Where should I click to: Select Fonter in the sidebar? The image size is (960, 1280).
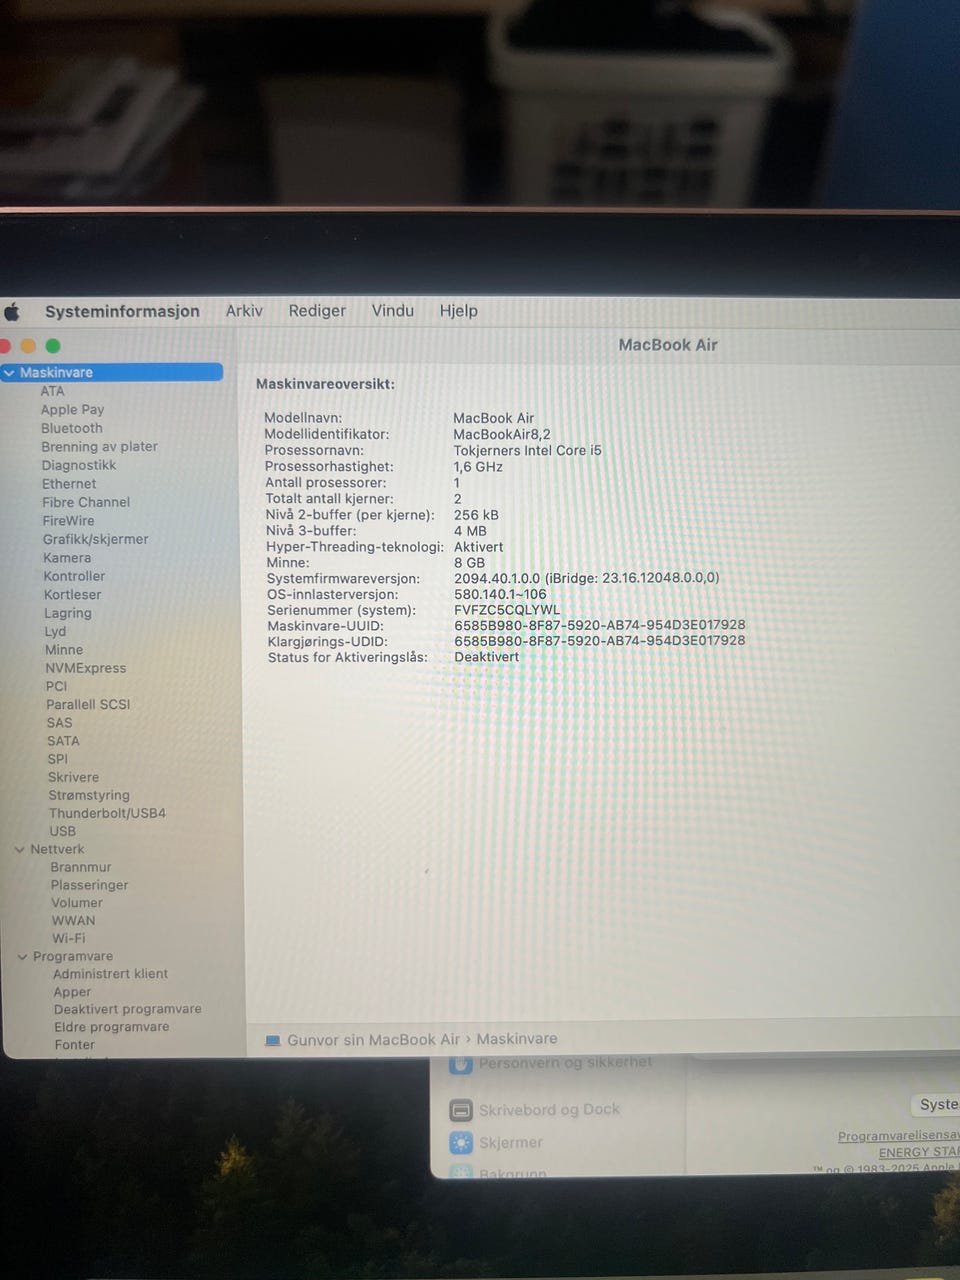tap(75, 1045)
